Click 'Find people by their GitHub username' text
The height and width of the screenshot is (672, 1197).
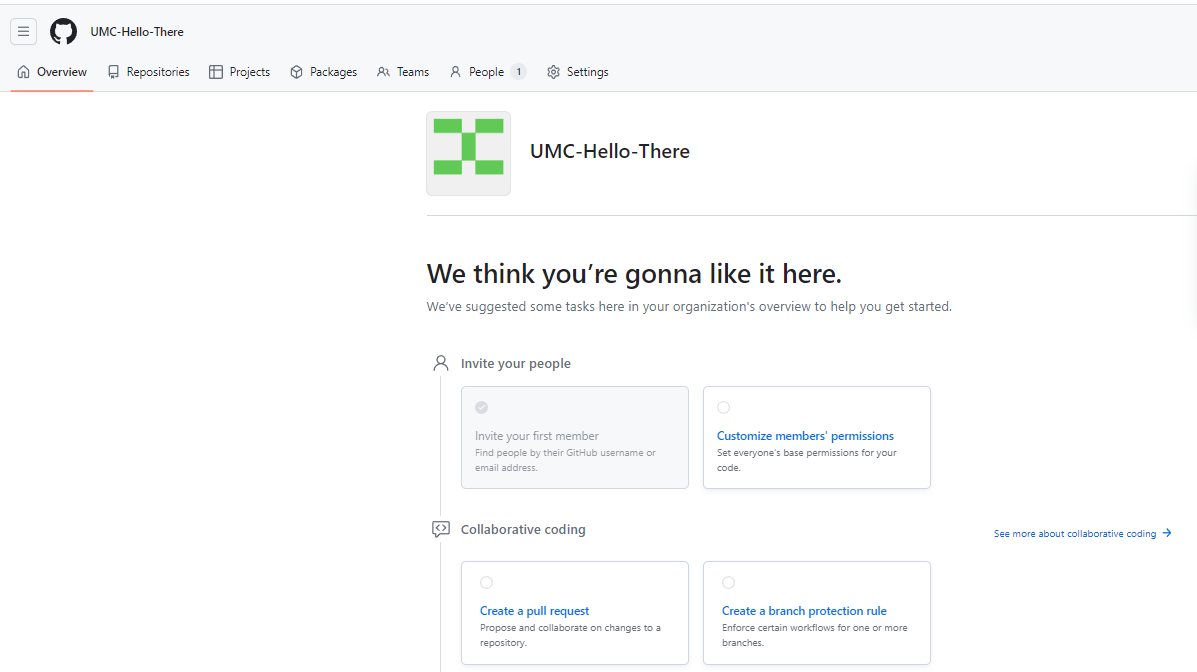565,460
